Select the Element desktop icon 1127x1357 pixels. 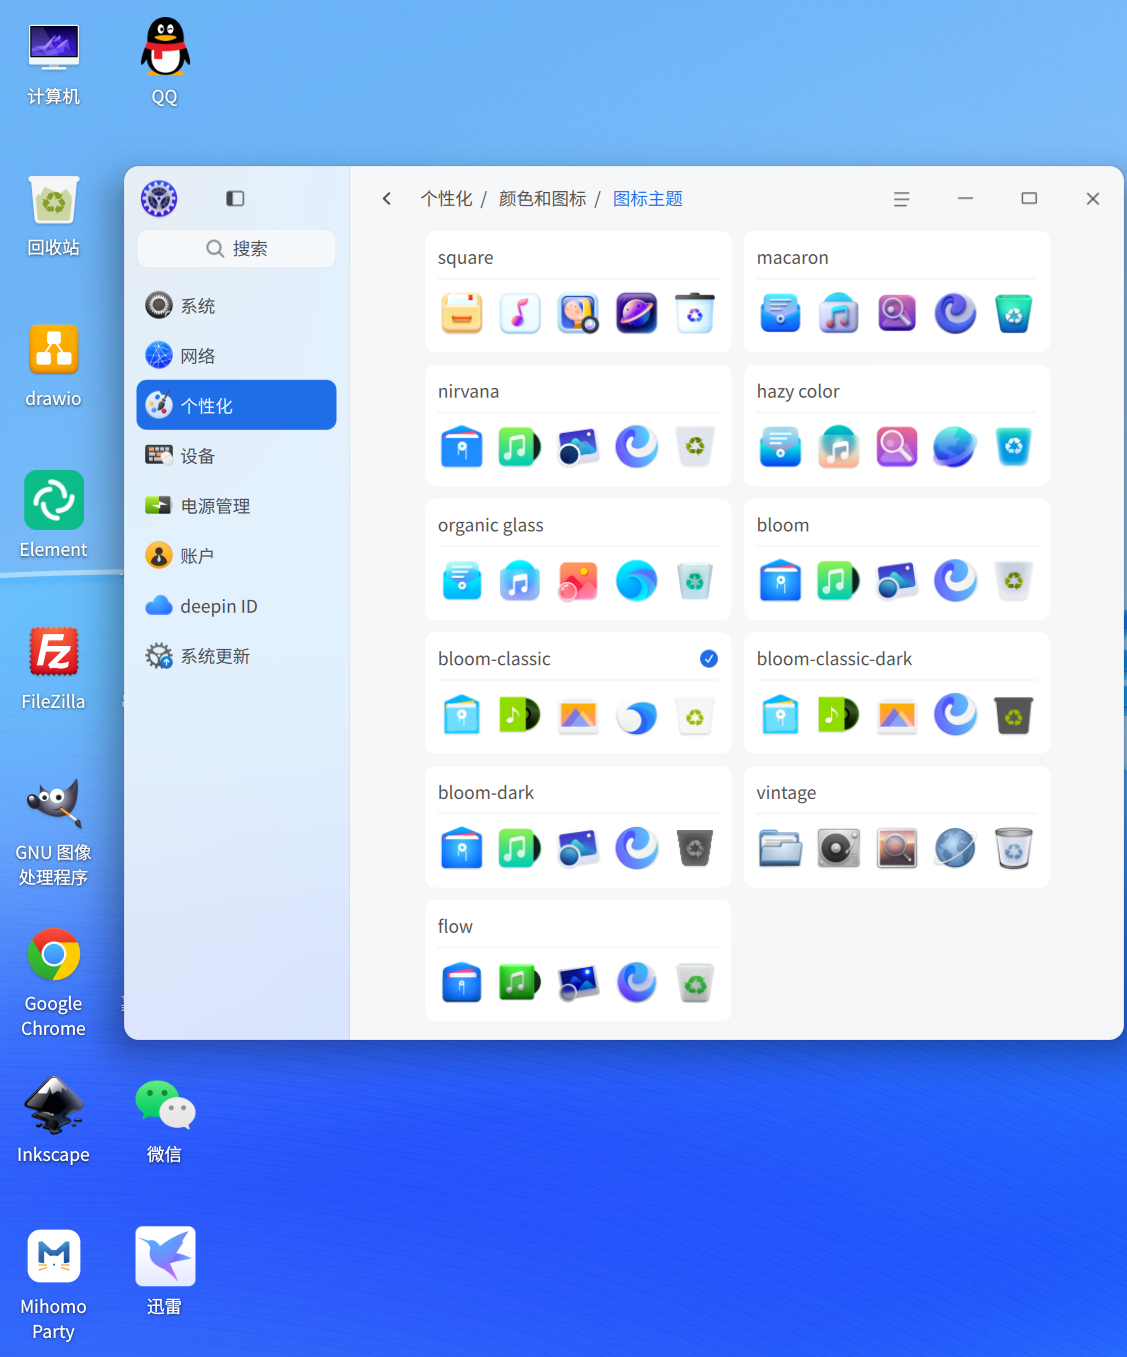click(x=54, y=515)
